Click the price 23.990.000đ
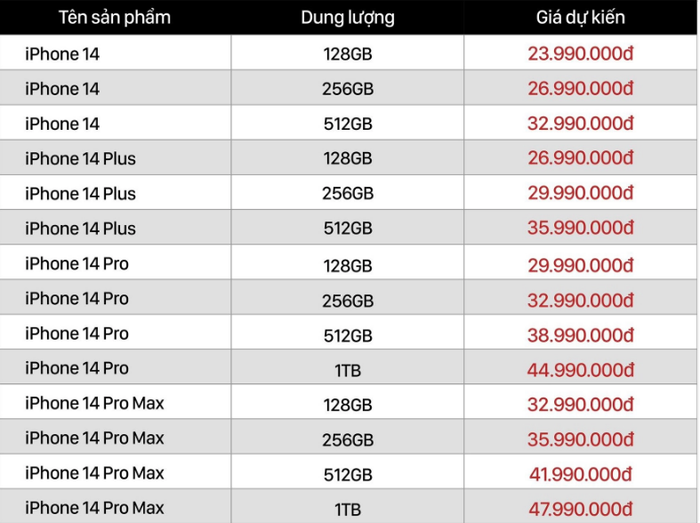 pos(580,54)
